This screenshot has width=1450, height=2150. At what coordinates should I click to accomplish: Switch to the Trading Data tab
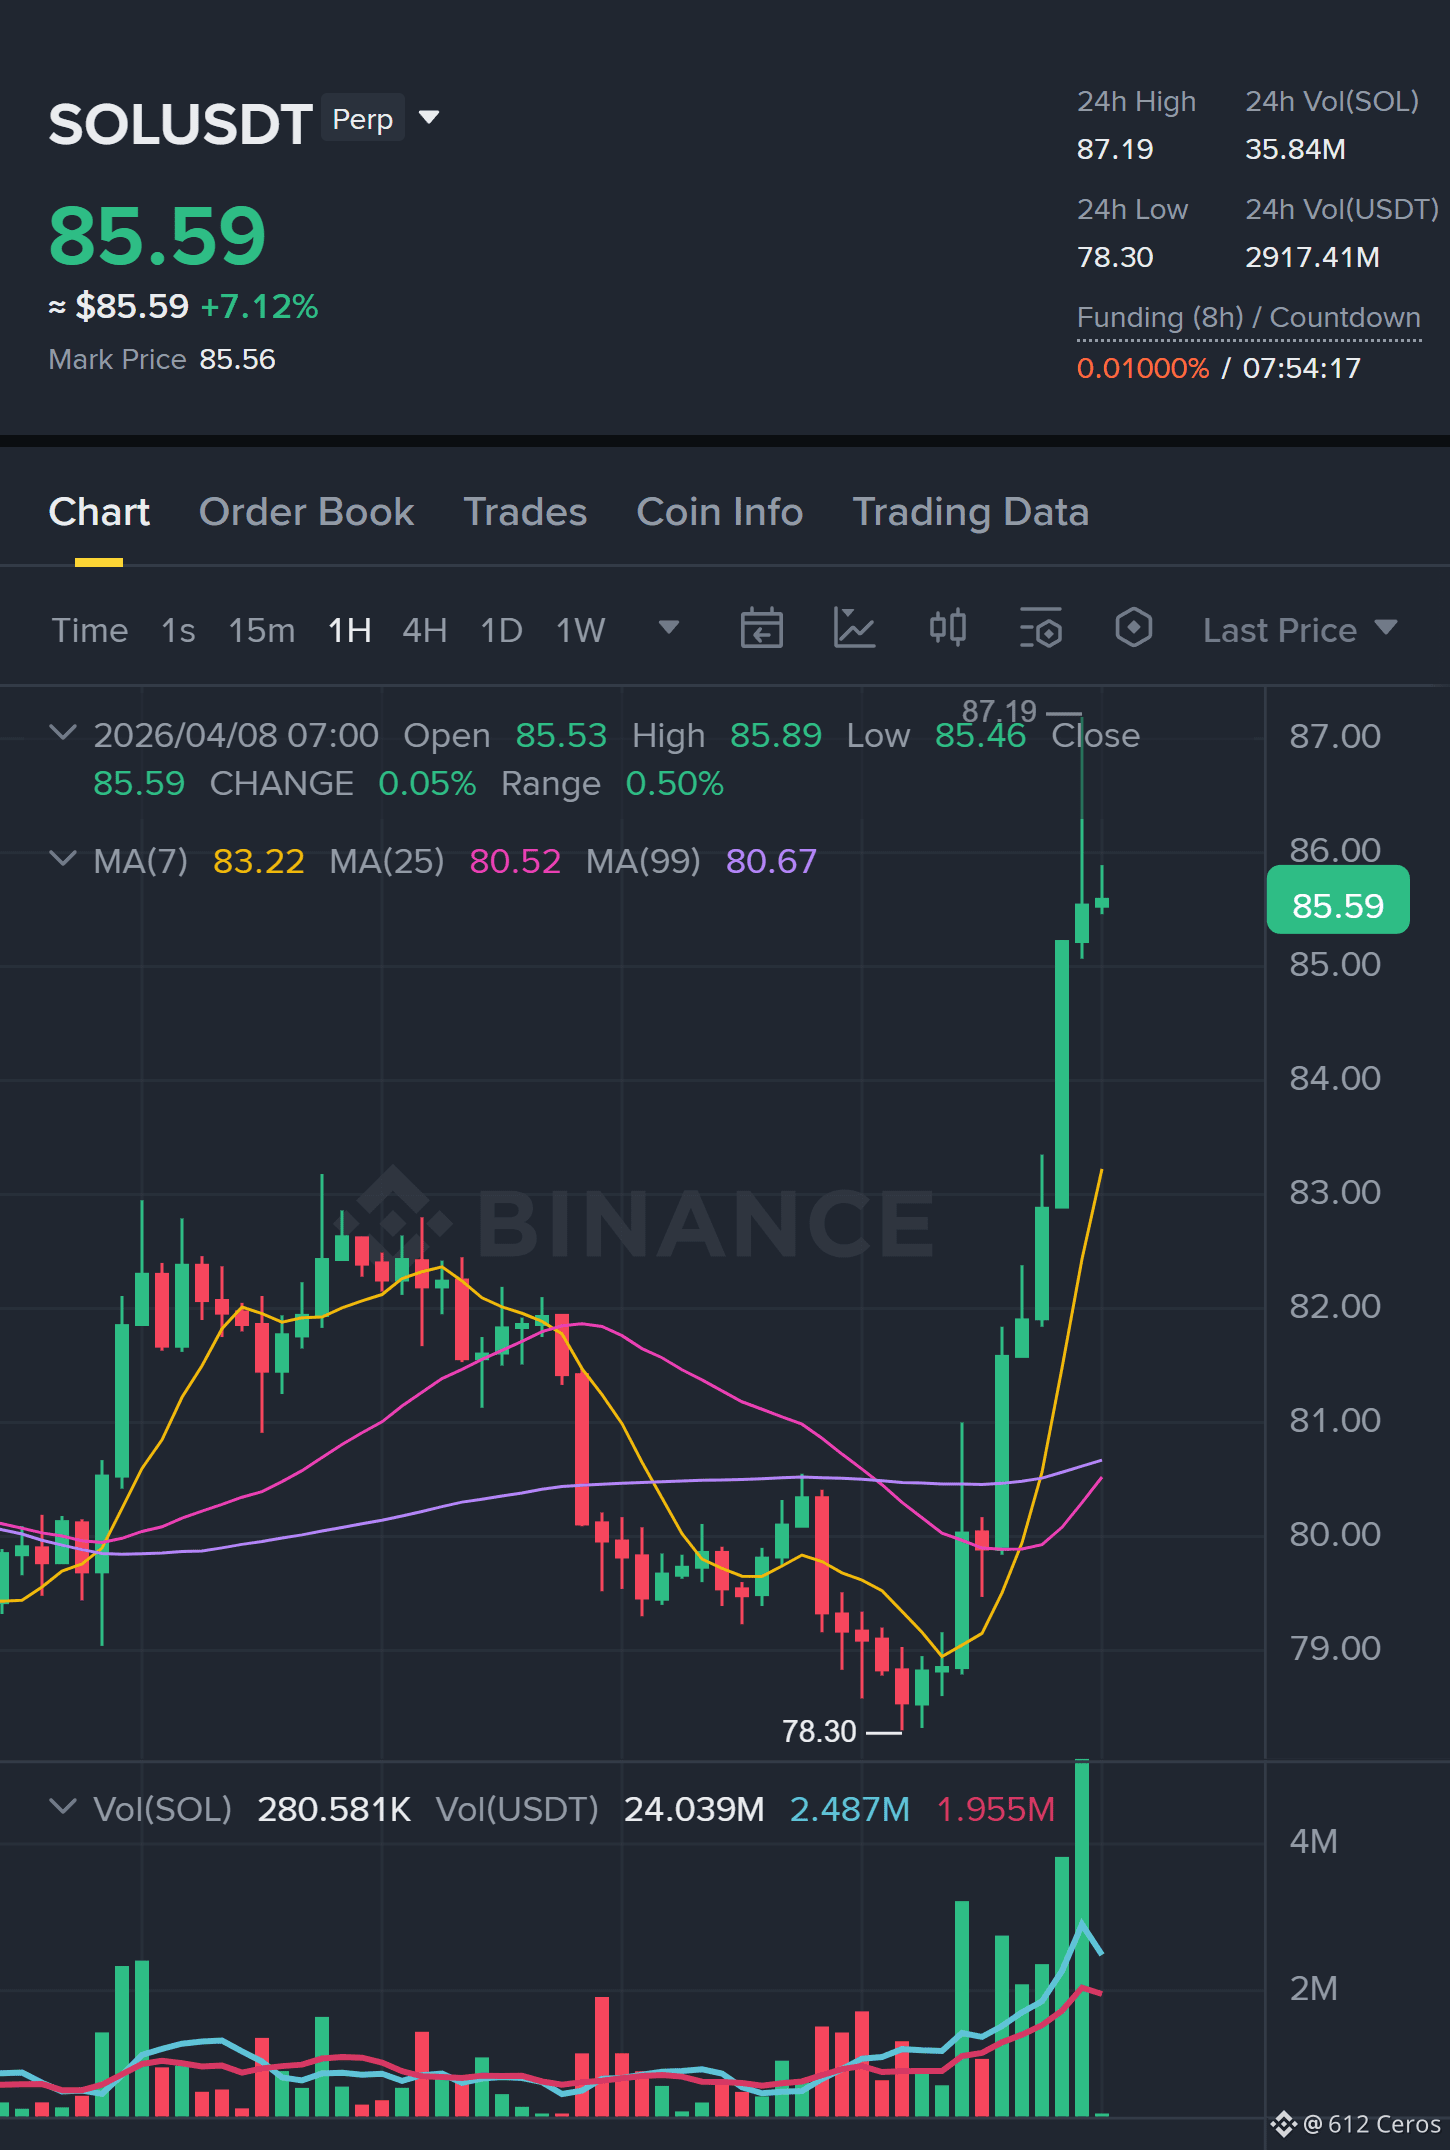coord(970,512)
